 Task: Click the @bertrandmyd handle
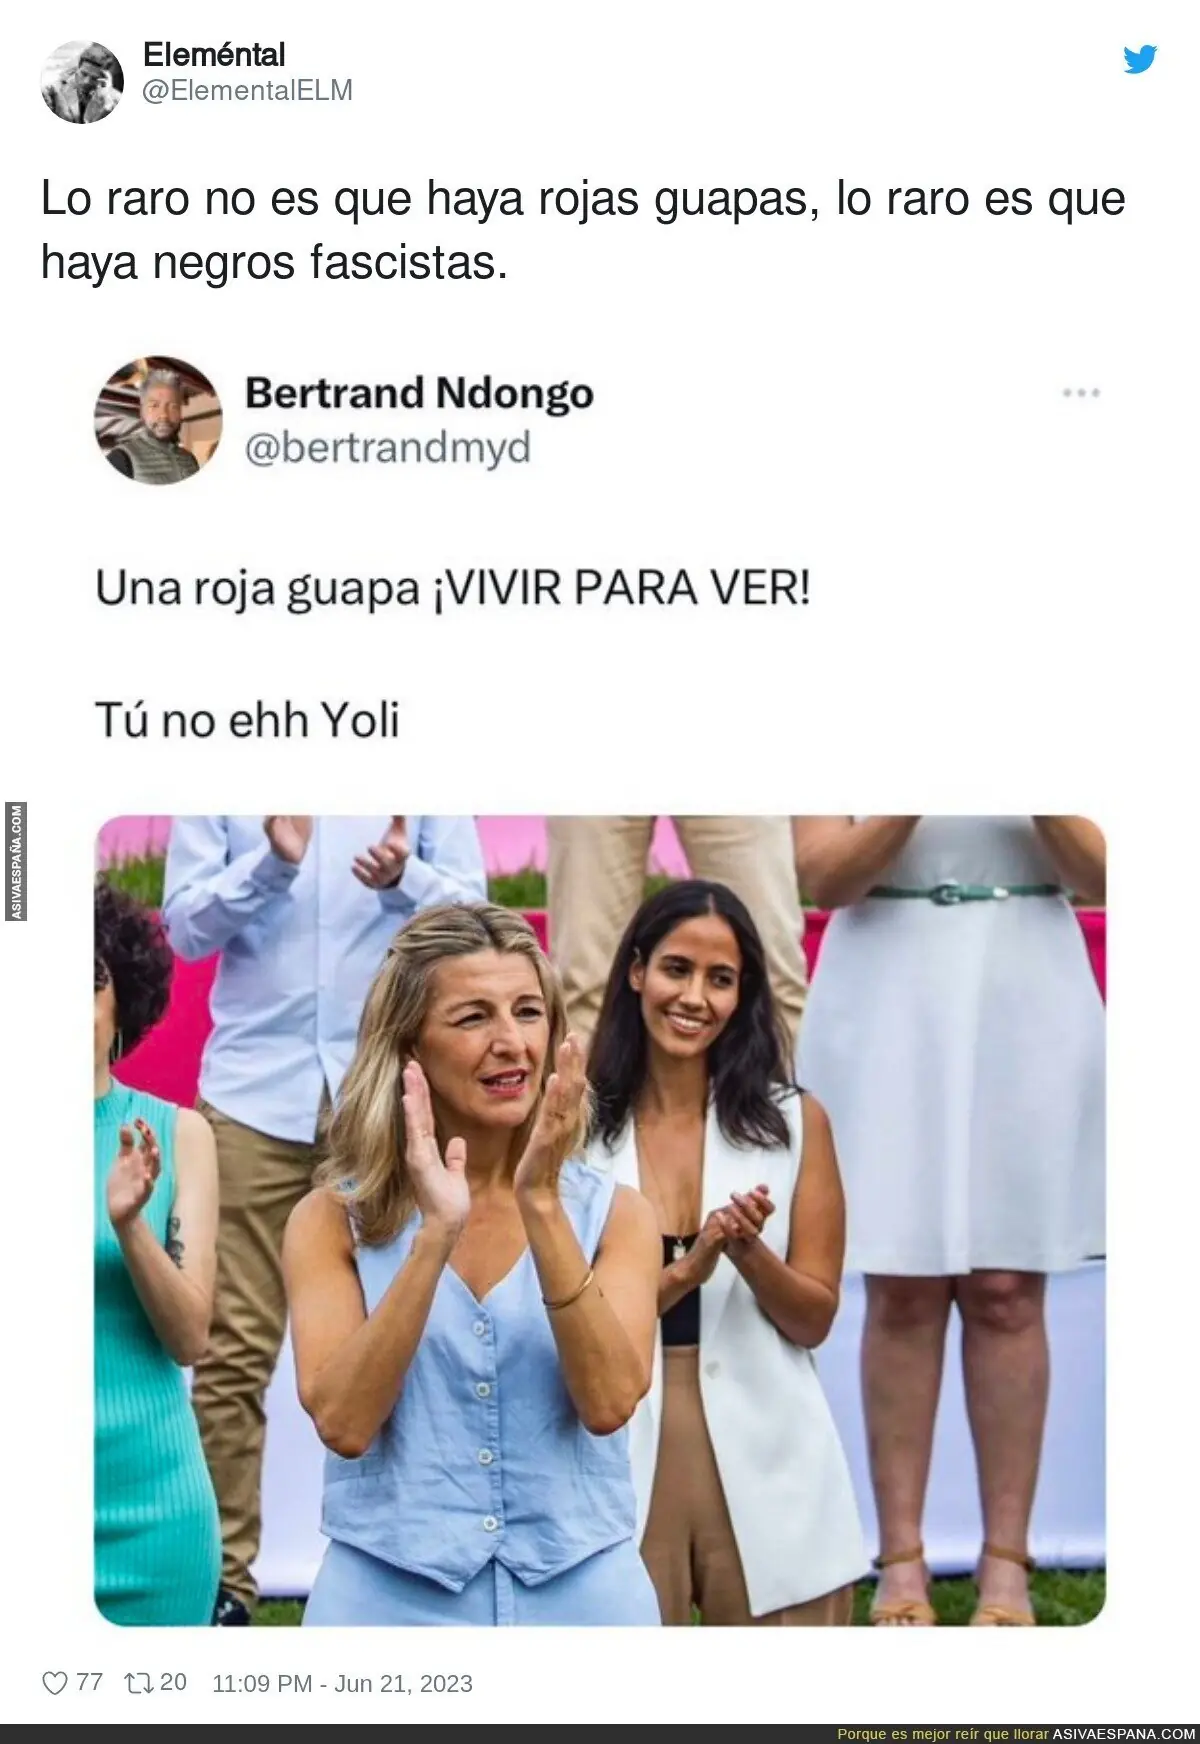coord(388,448)
